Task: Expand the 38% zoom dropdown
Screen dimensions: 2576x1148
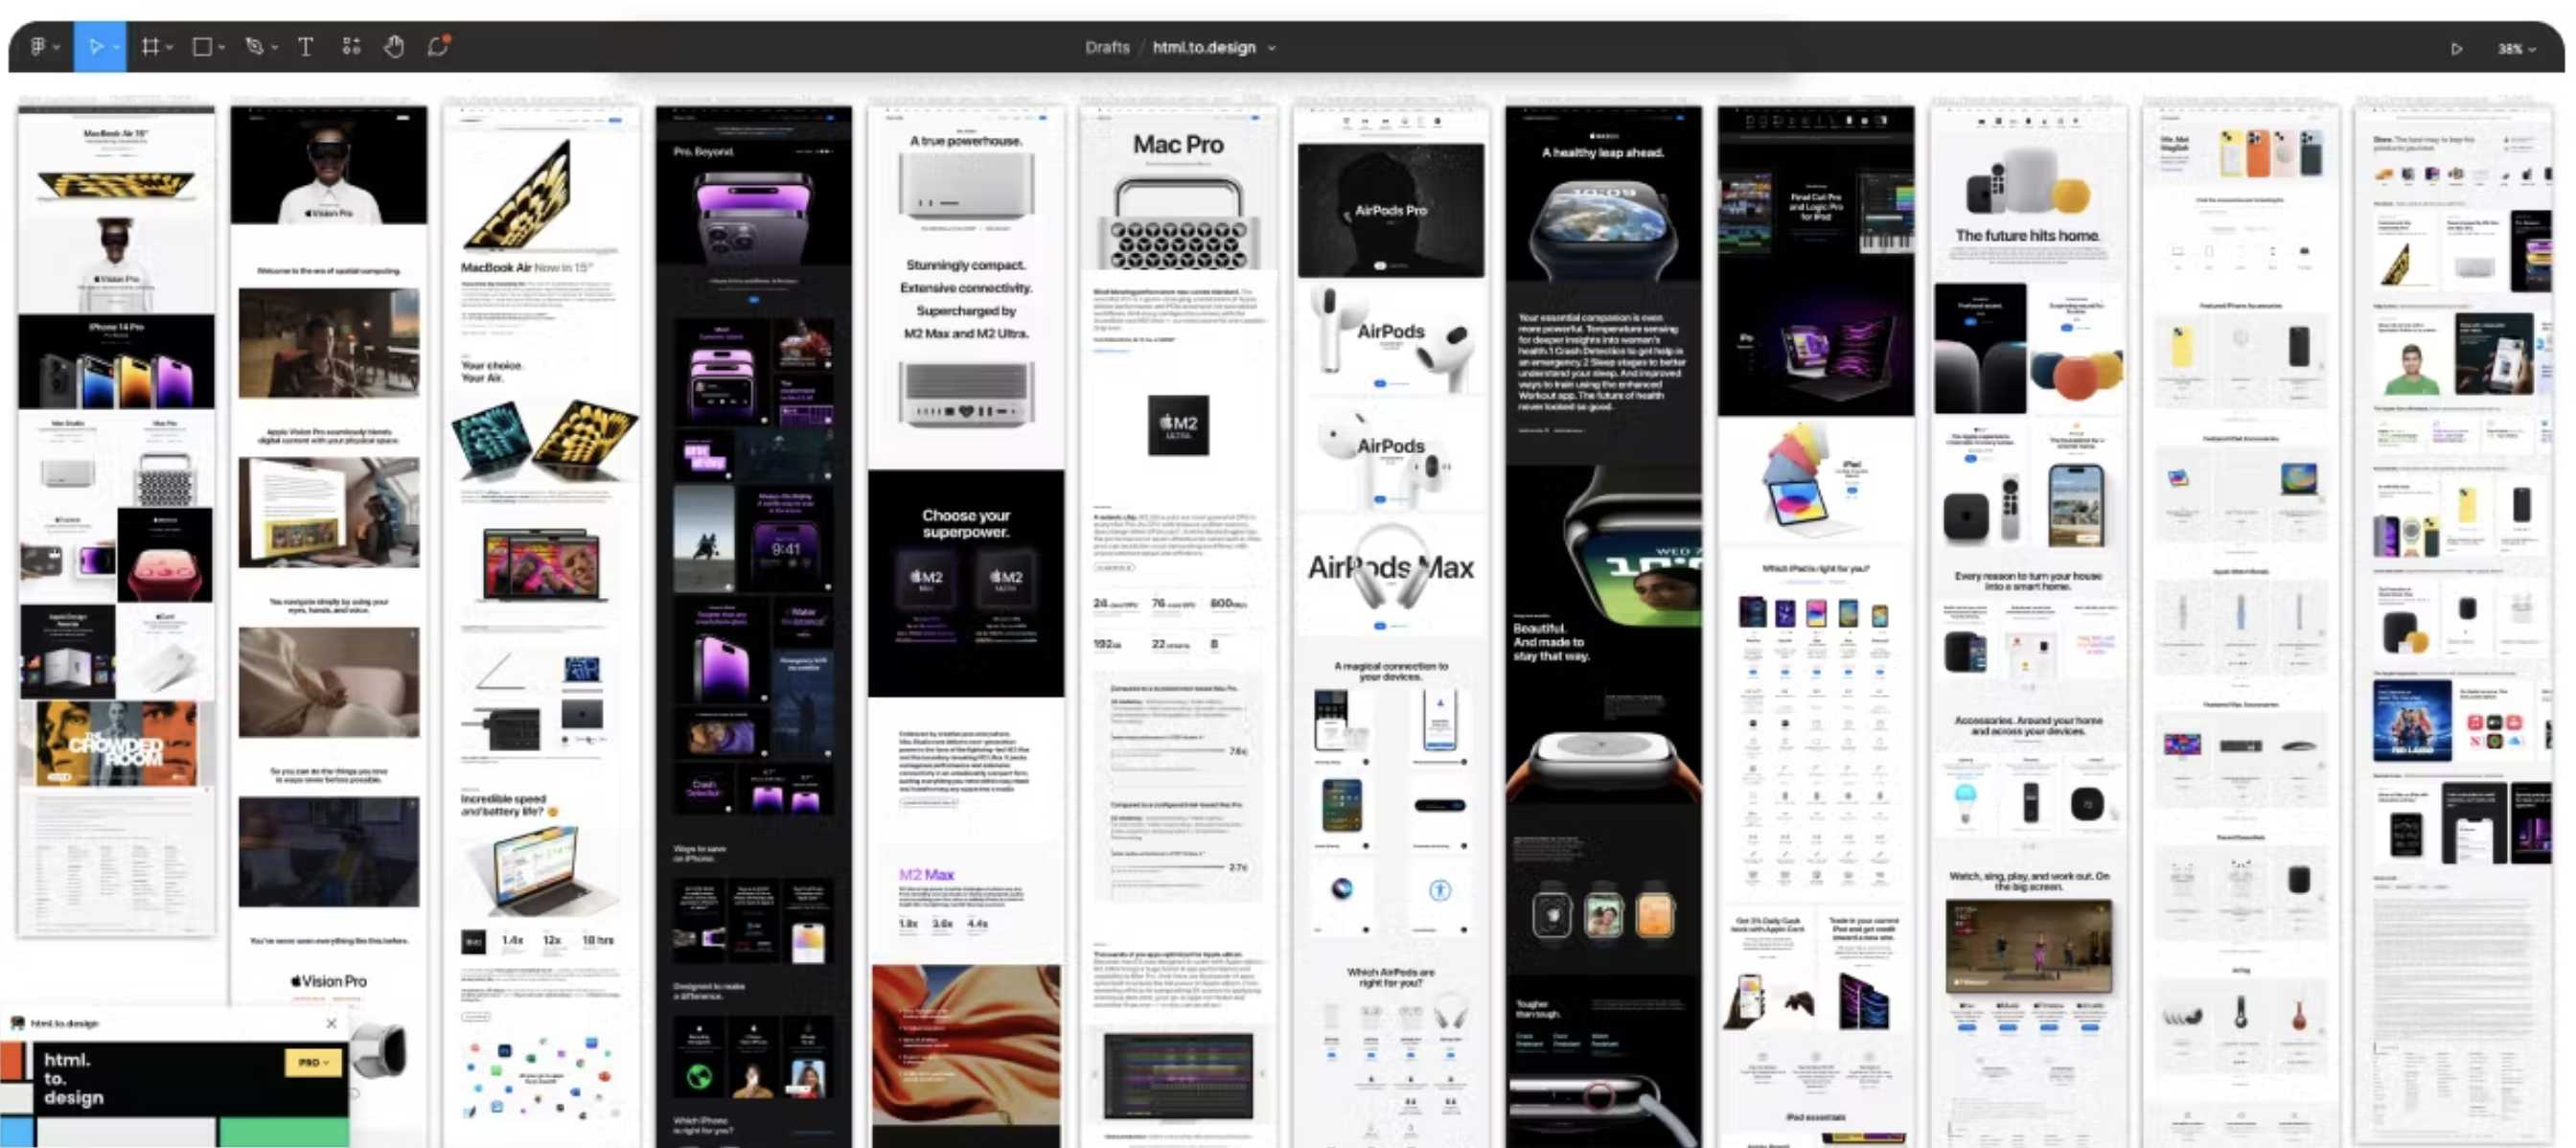Action: point(2517,49)
